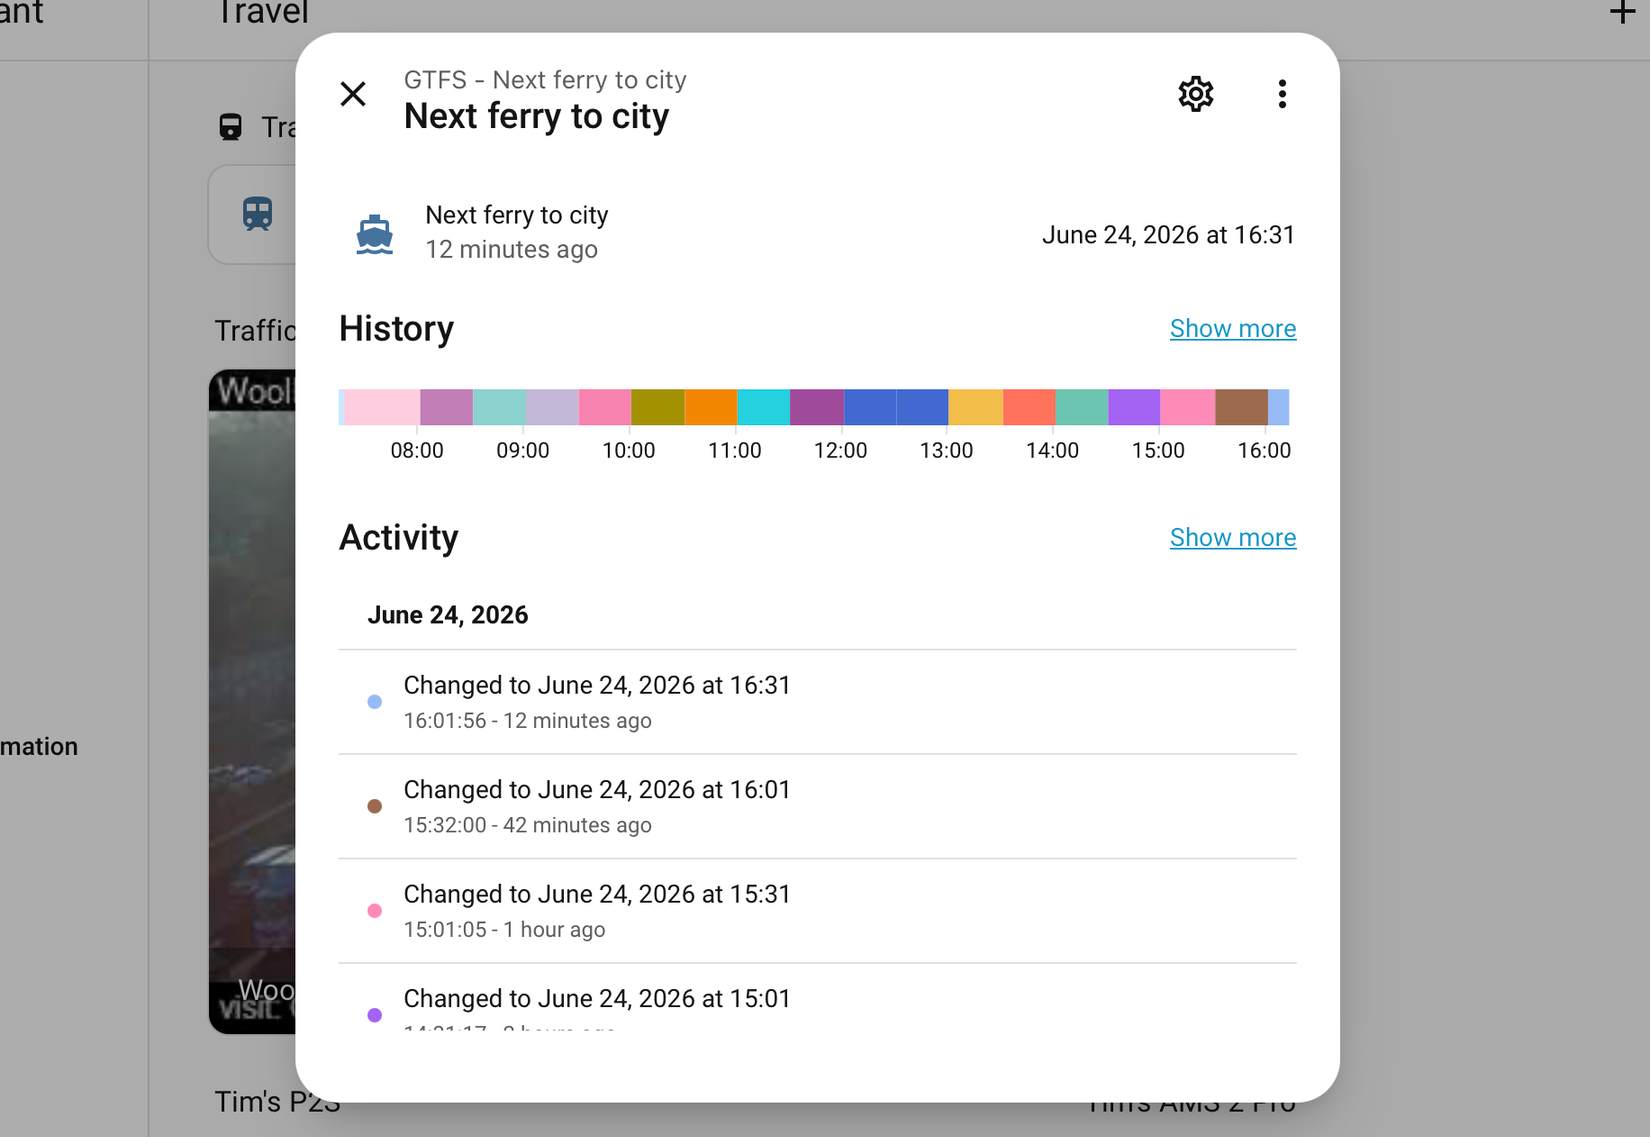
Task: Click the blue dot beside the 16:31 entry
Action: (x=375, y=702)
